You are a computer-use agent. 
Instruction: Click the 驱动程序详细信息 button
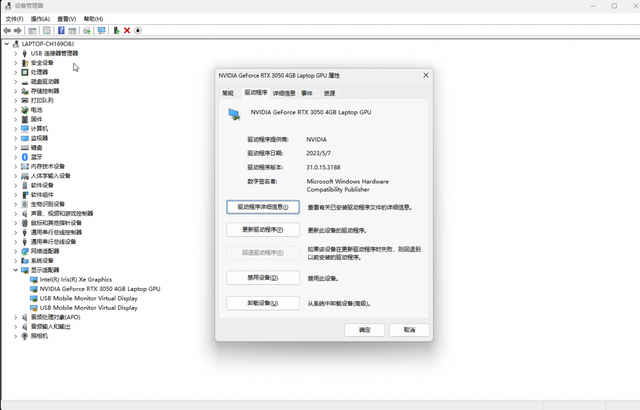pos(263,207)
